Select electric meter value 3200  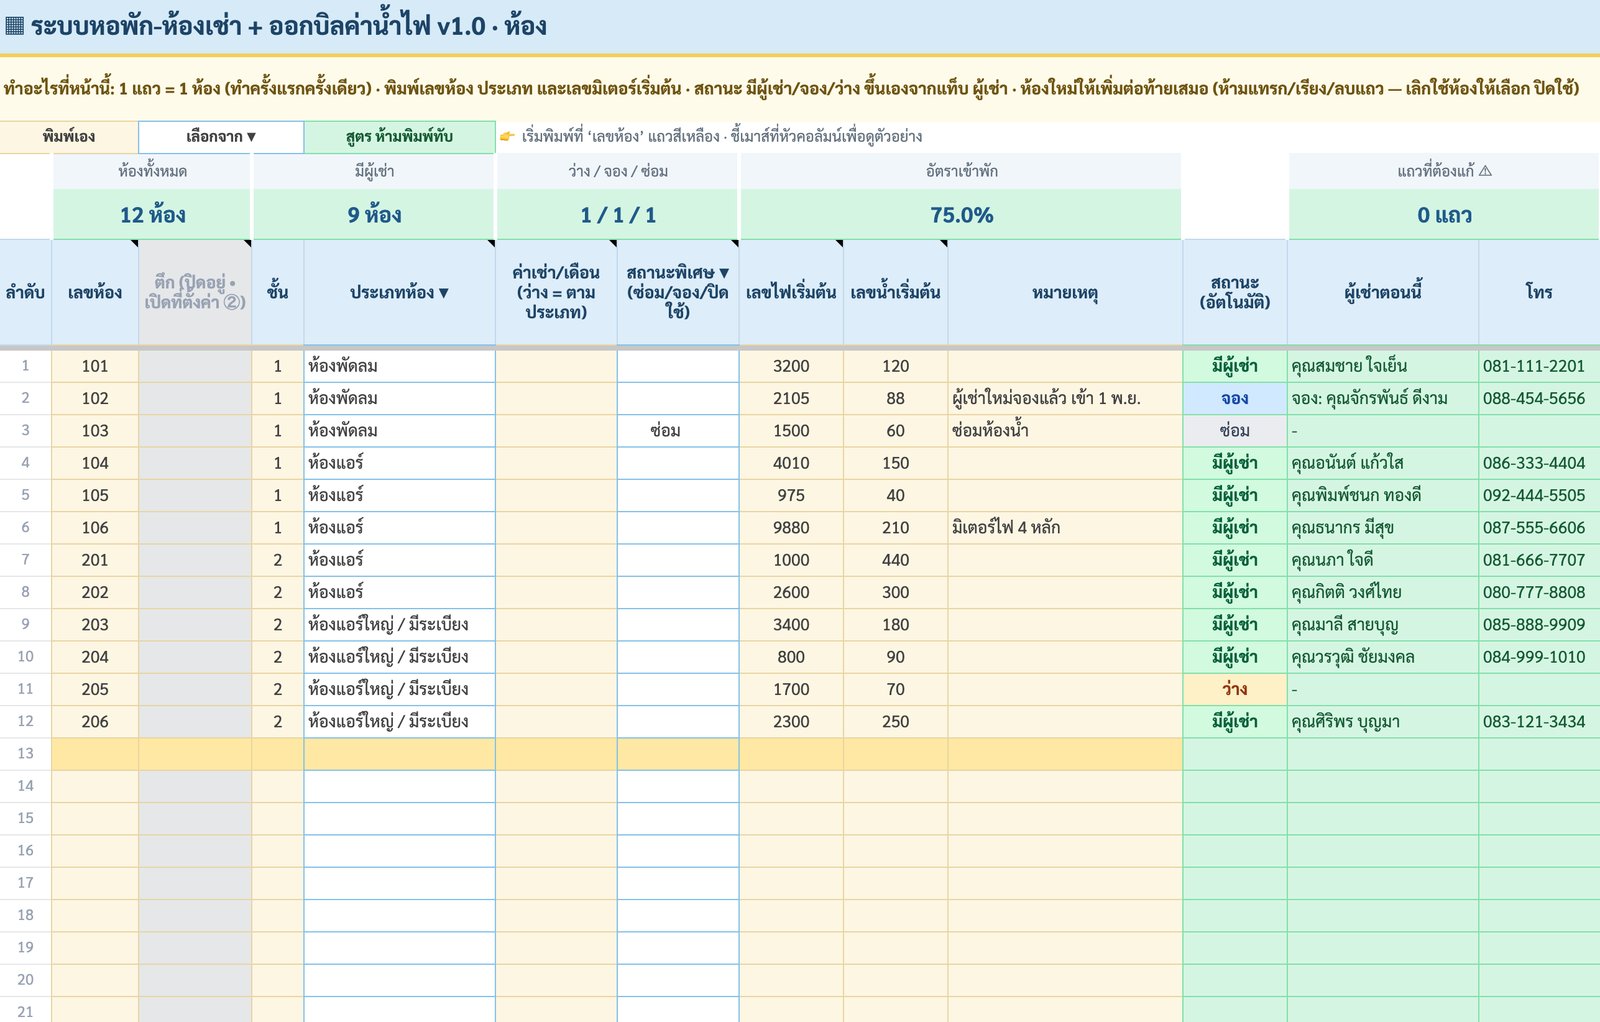point(791,366)
